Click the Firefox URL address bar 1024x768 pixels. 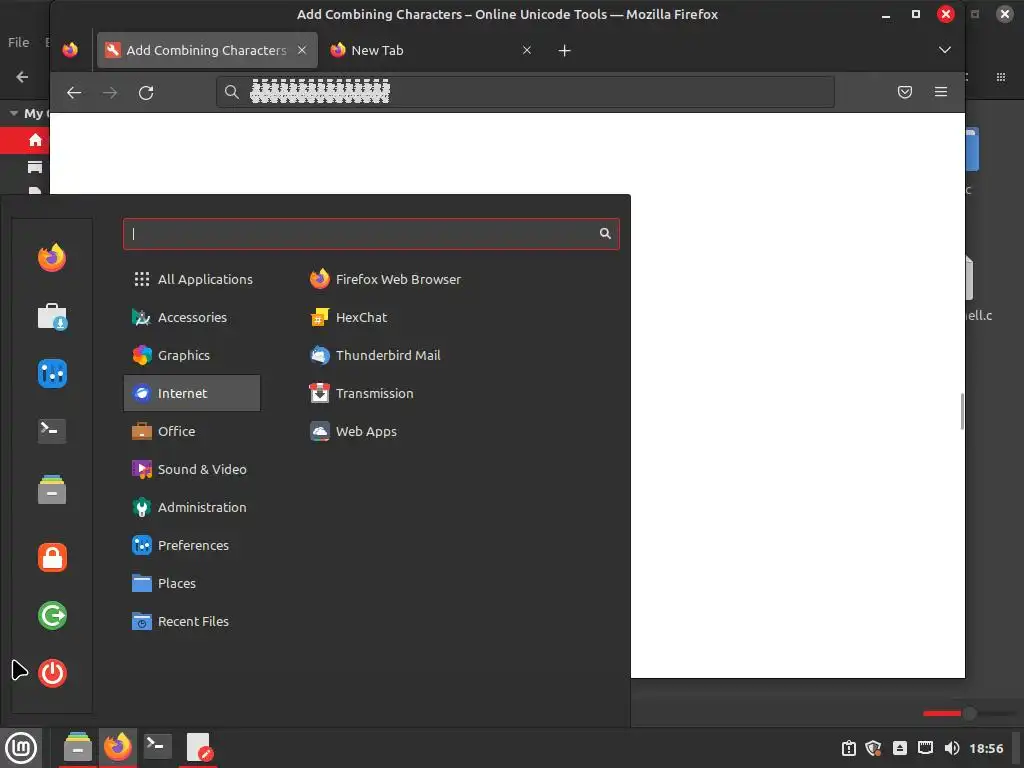(x=525, y=92)
